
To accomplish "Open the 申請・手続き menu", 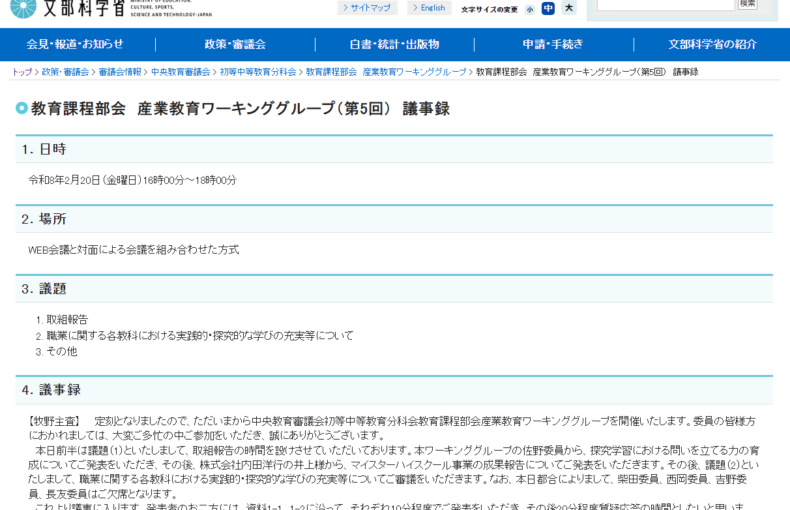I will [x=553, y=44].
